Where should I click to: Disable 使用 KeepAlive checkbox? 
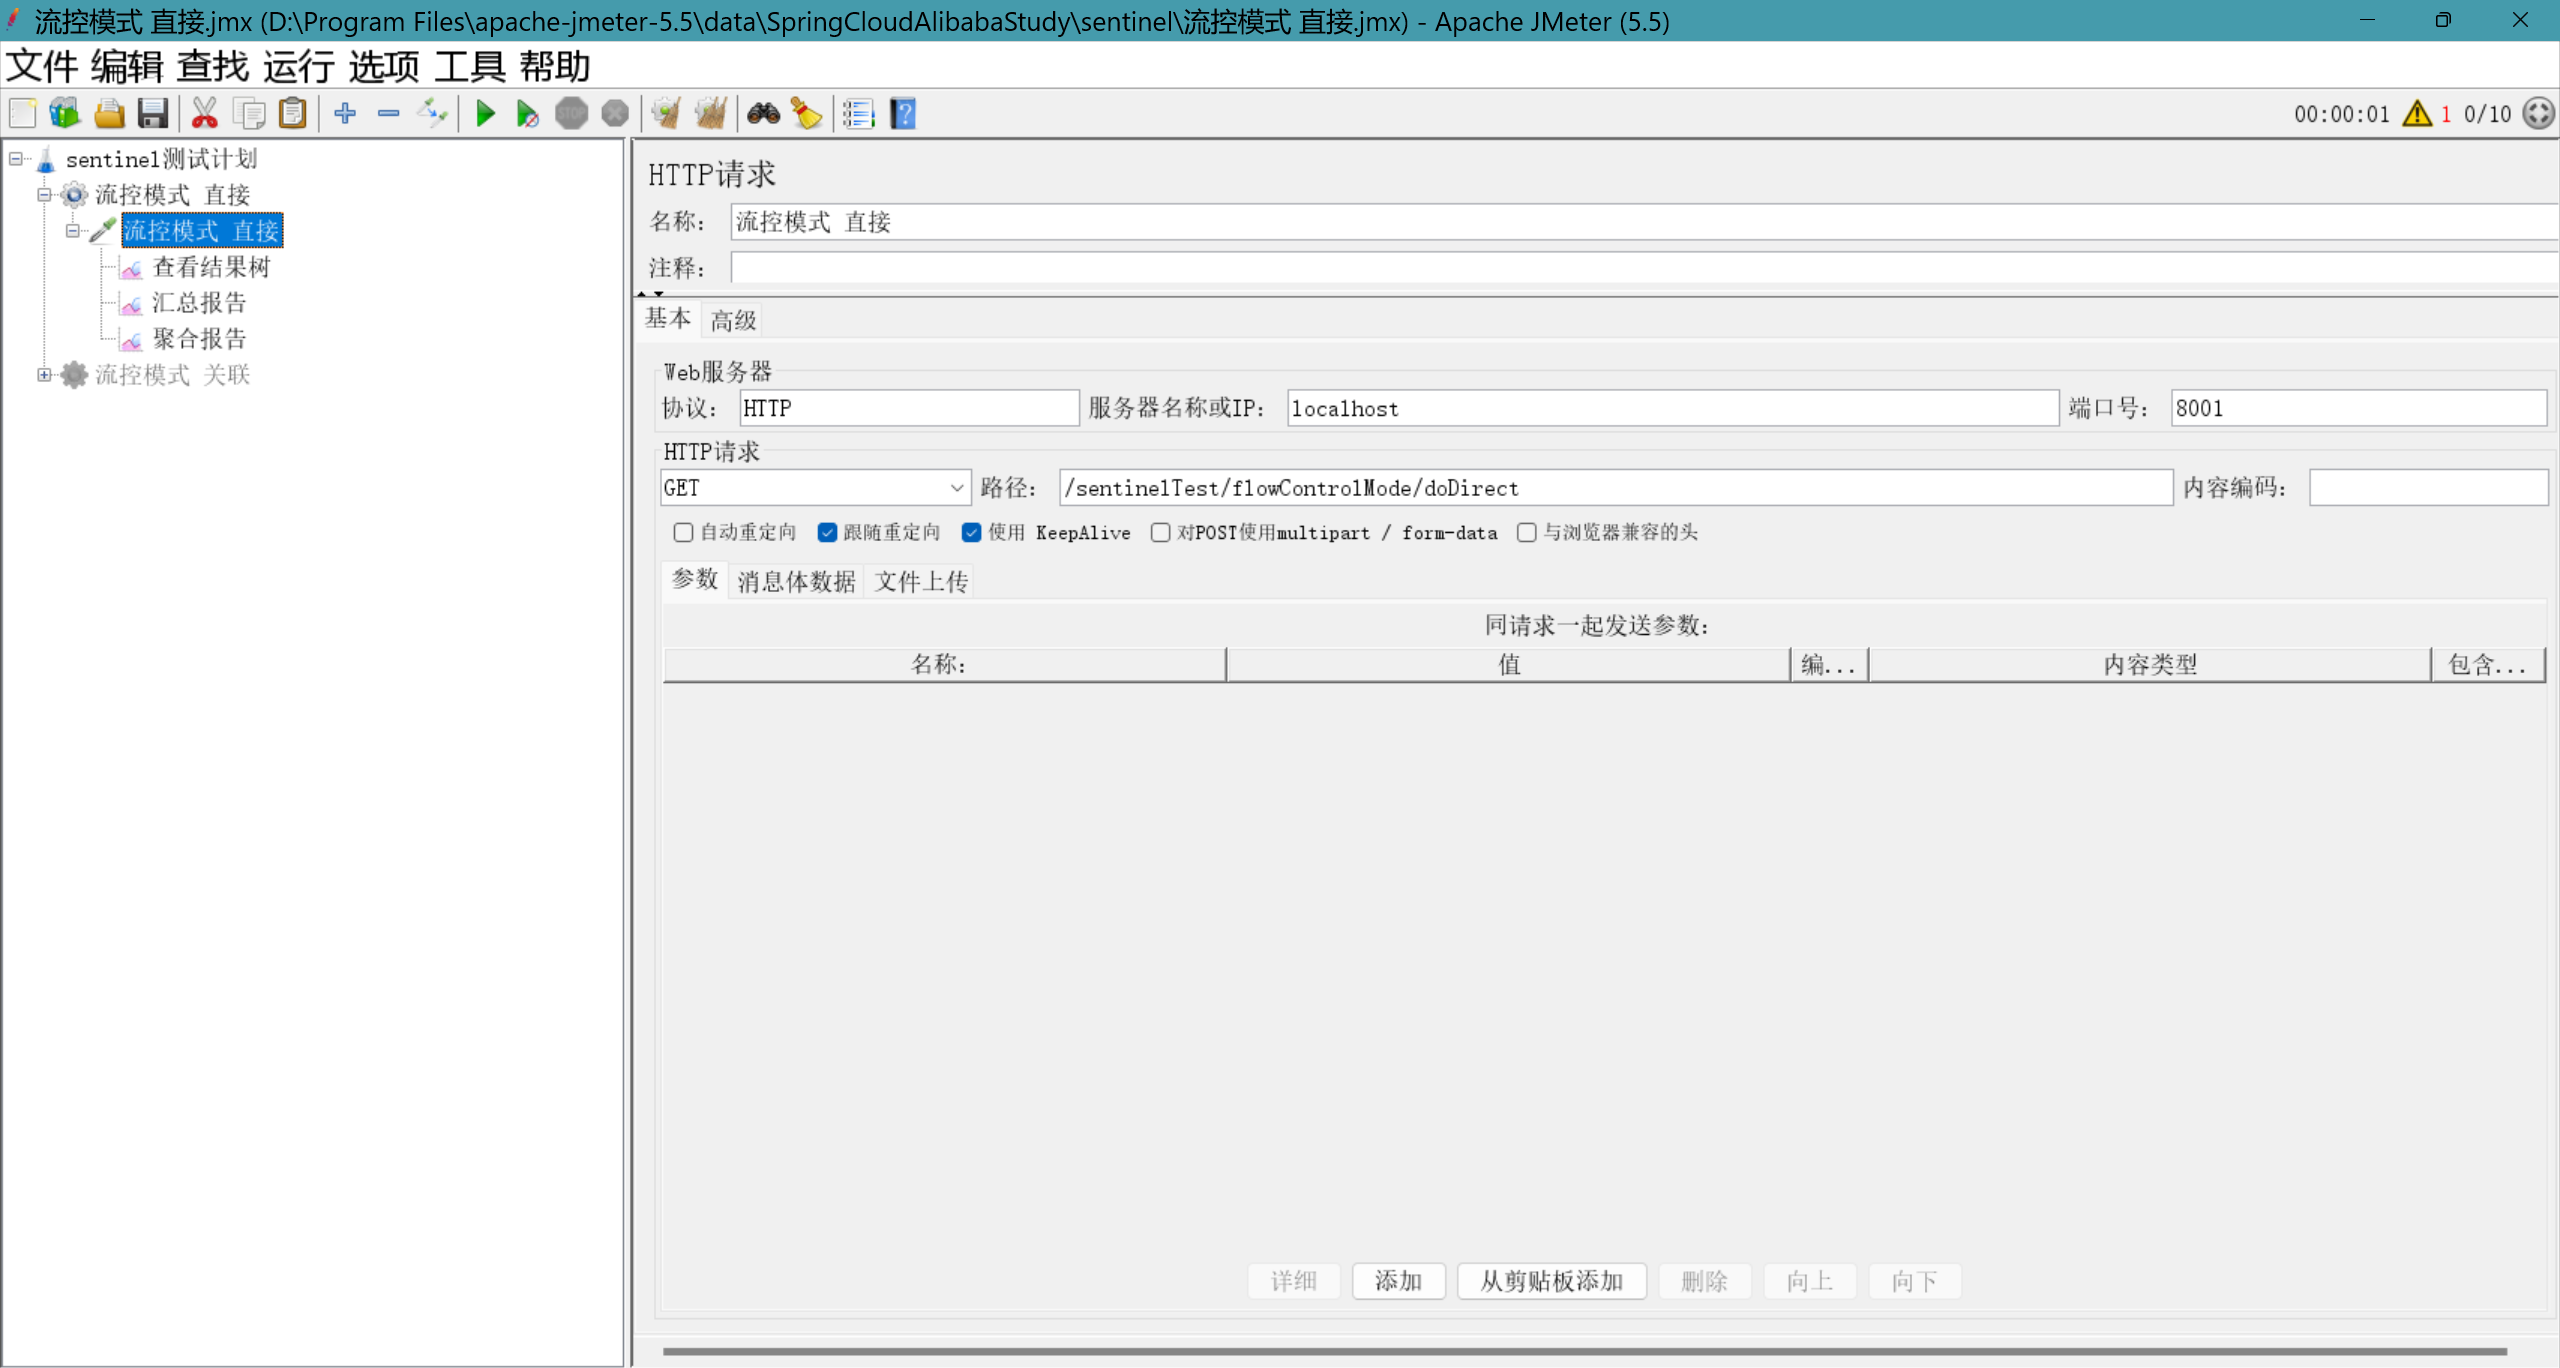tap(972, 532)
